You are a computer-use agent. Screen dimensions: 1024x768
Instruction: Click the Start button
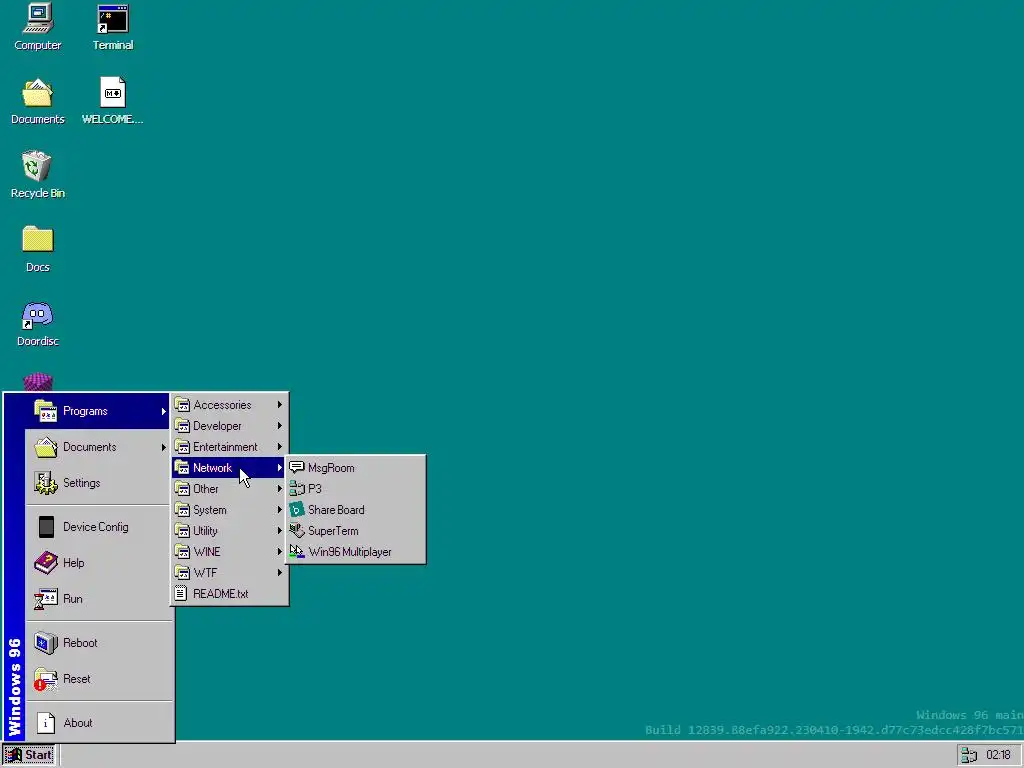pyautogui.click(x=29, y=755)
